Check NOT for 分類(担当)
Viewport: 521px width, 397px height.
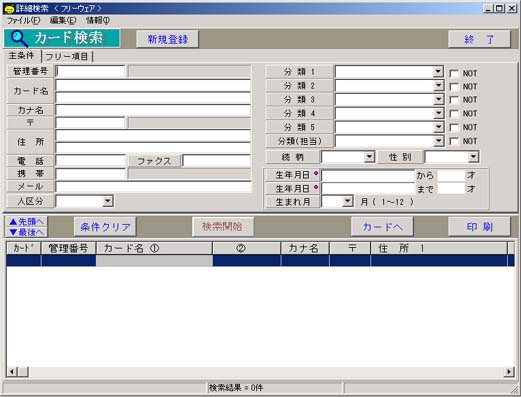pos(454,141)
